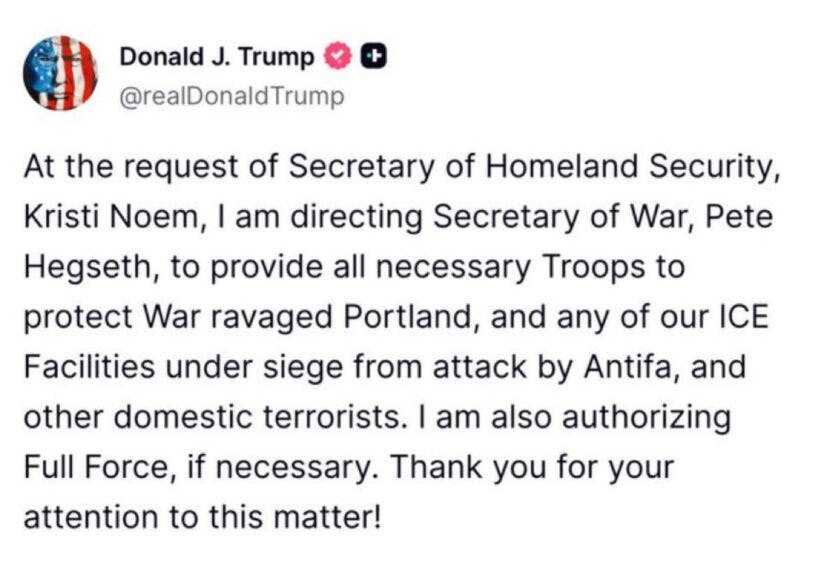Open the @realDonaldTrump handle
The width and height of the screenshot is (815, 576).
tap(232, 96)
